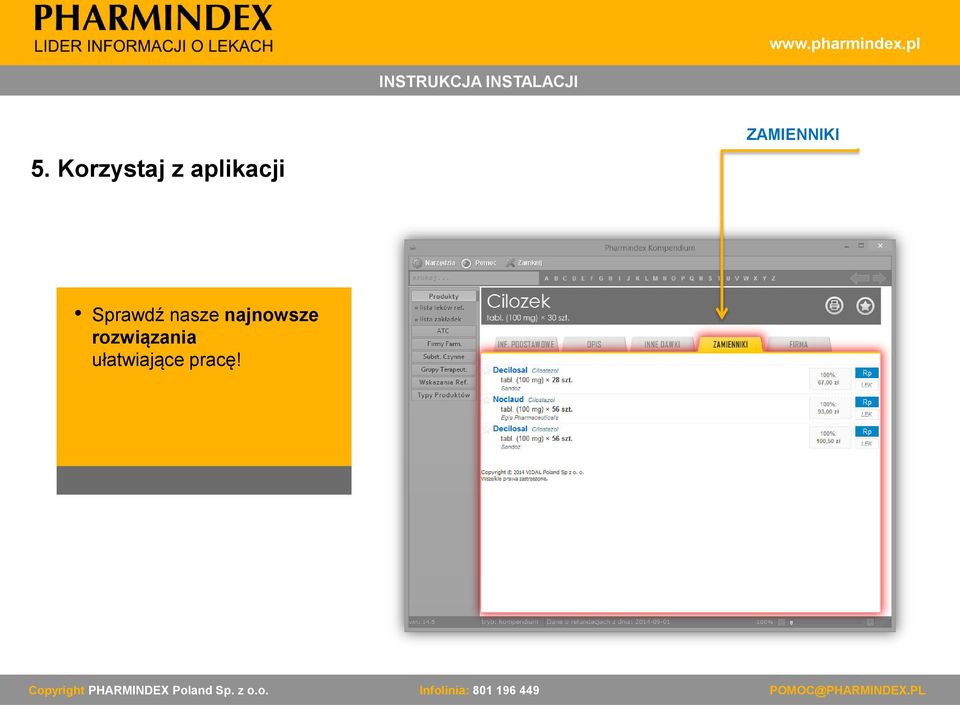Click the PHARMINDEX logo
Screen dimensions: 960x705
(153, 29)
